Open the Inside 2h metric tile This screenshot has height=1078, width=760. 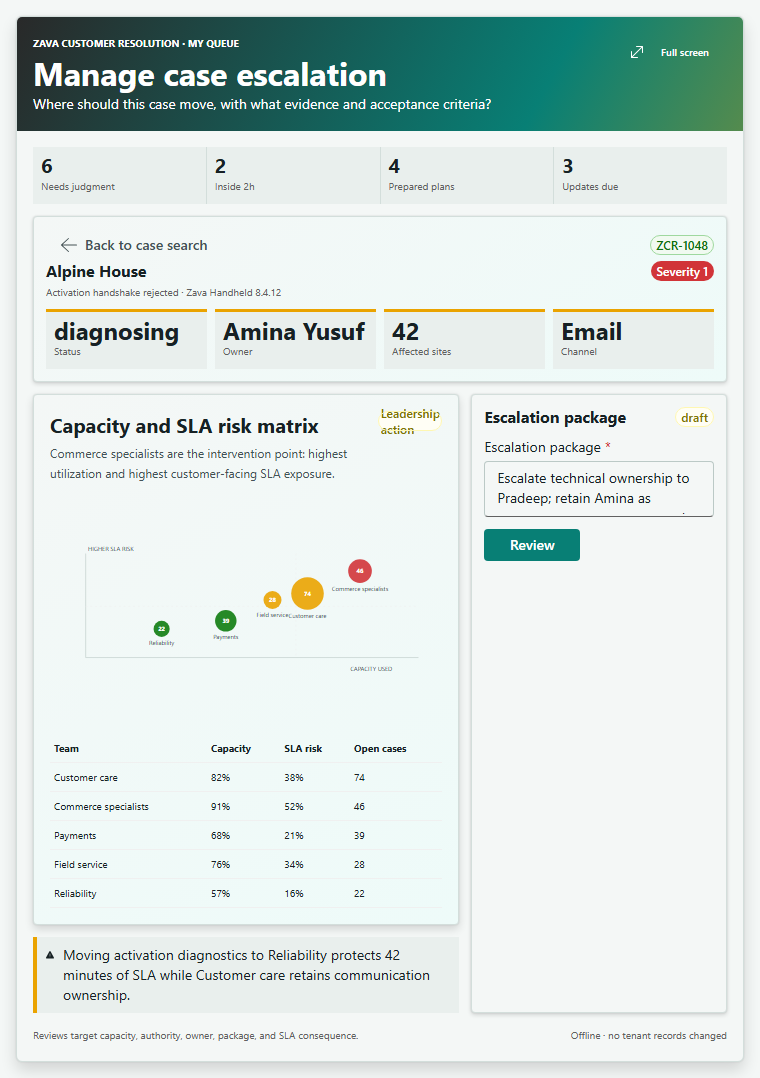coord(293,175)
